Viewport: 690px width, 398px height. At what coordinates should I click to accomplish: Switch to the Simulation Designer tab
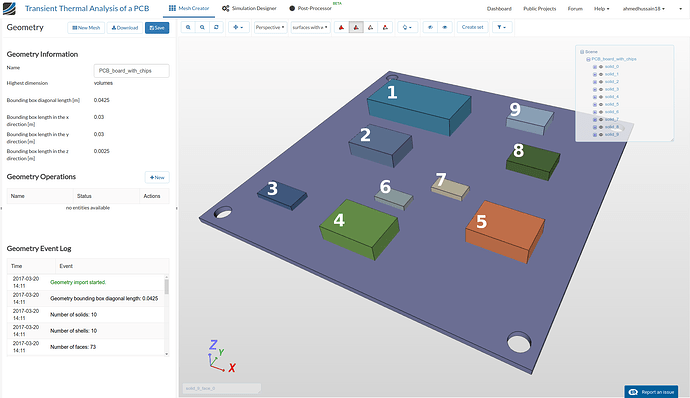click(250, 8)
